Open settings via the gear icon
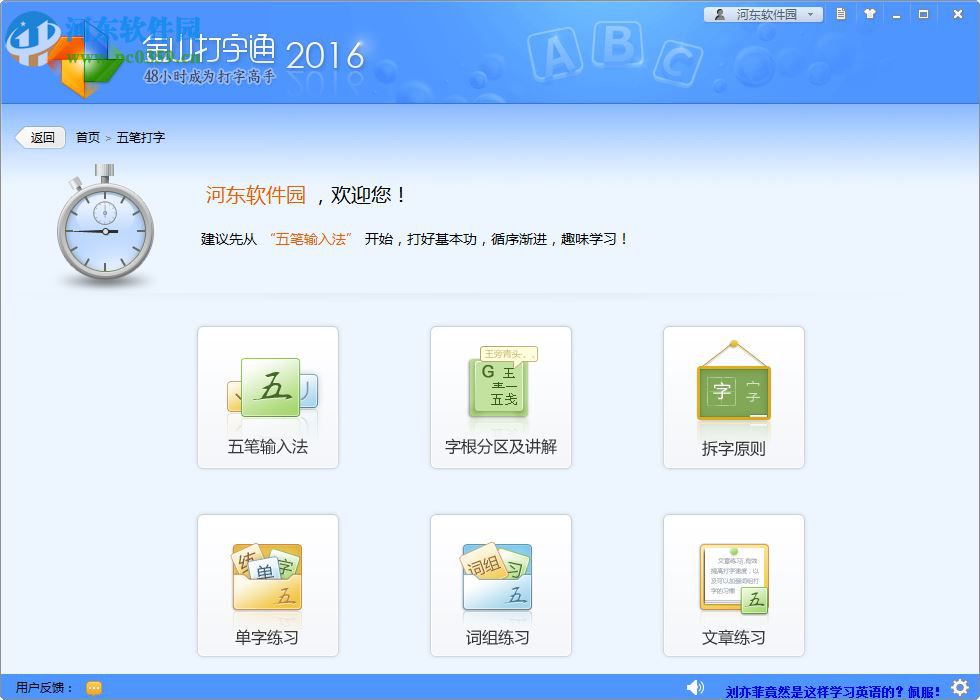 [961, 688]
